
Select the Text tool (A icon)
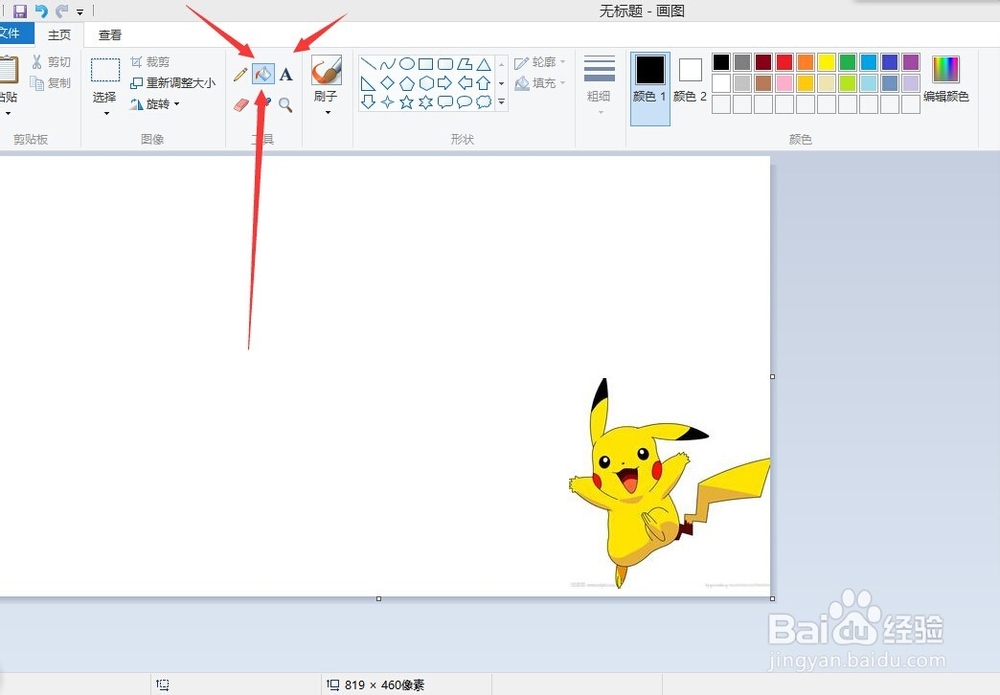286,75
